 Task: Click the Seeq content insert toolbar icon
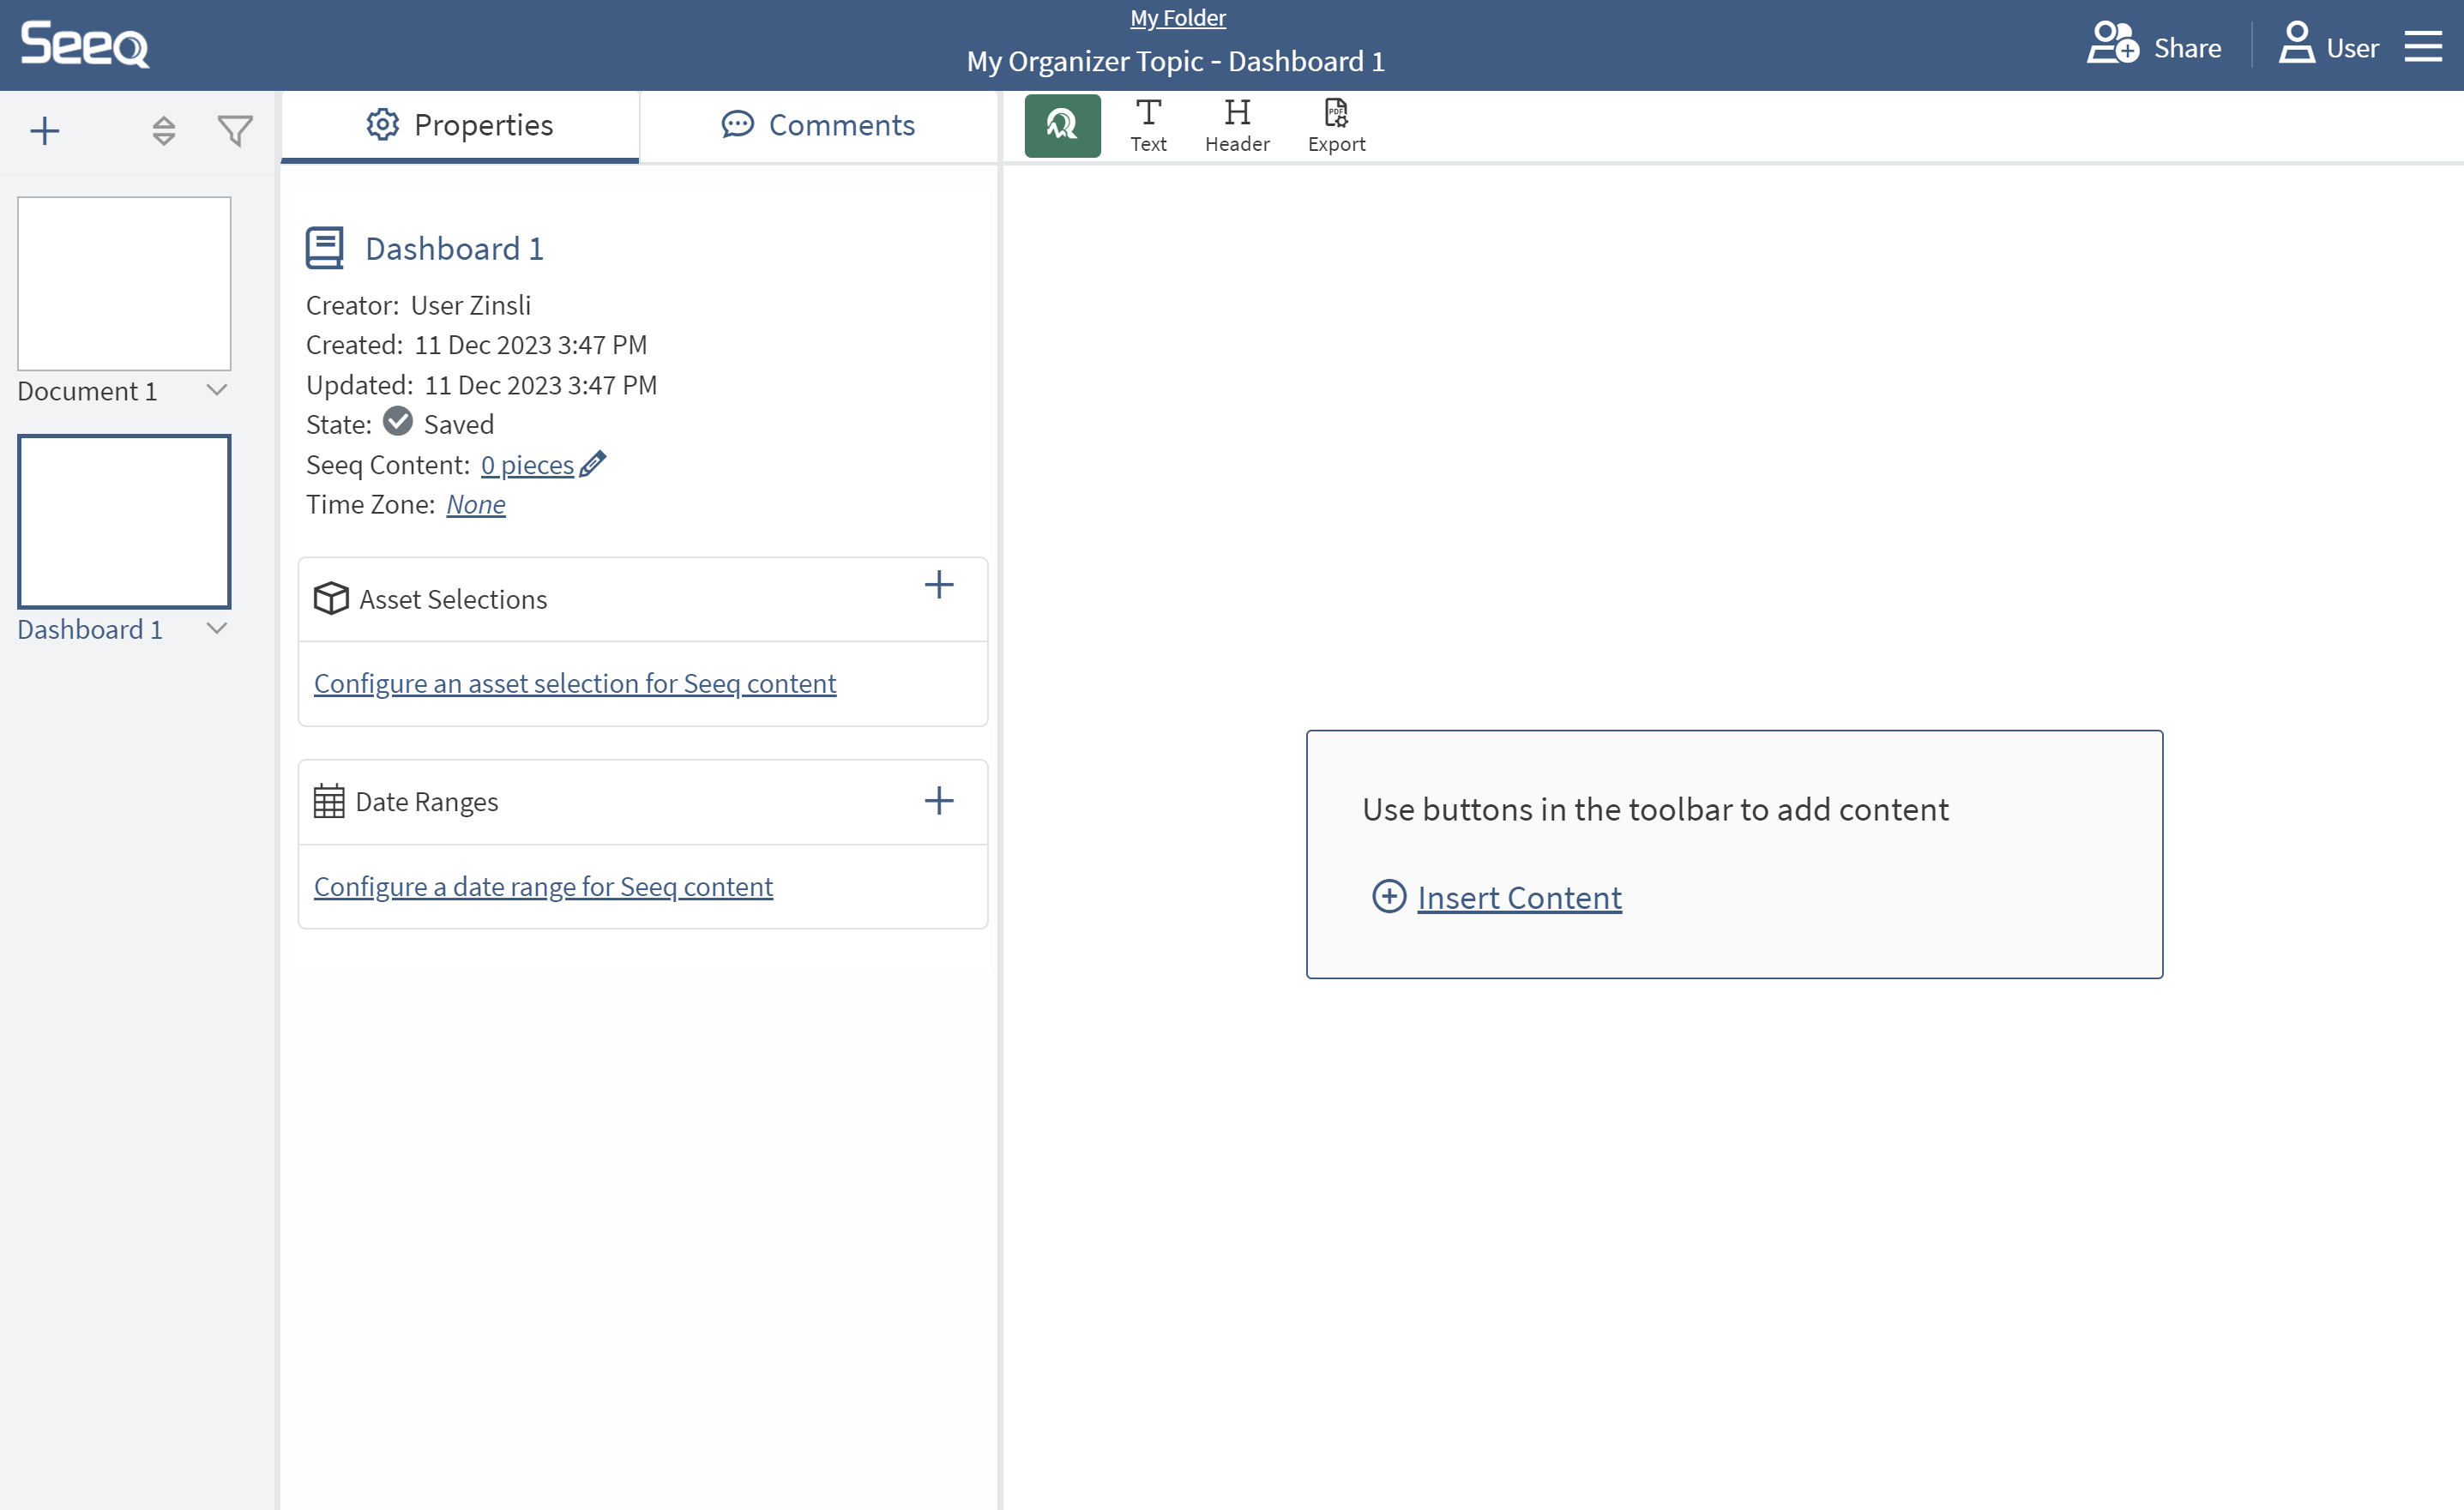[x=1062, y=126]
